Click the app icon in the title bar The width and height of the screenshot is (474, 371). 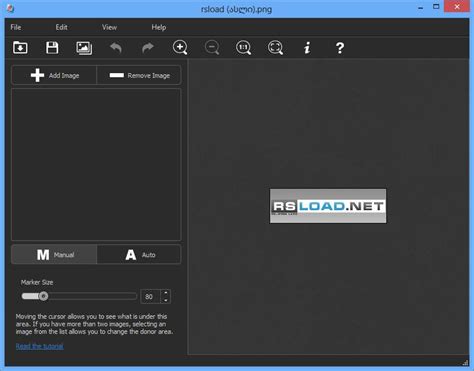[x=10, y=8]
